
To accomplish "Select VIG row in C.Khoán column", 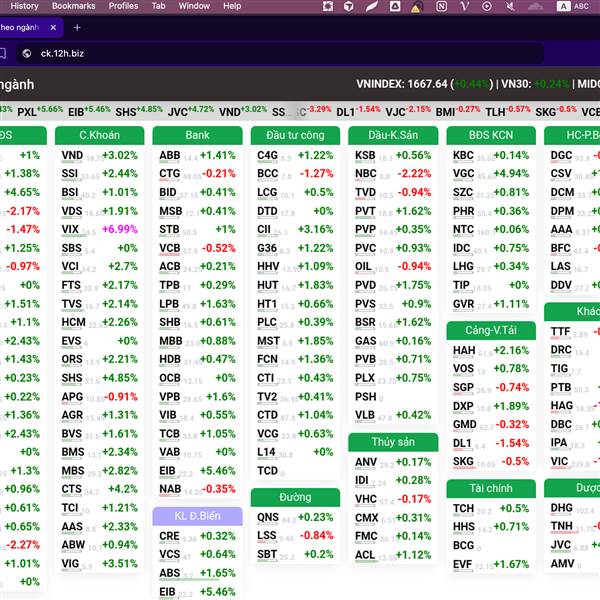I will point(99,564).
